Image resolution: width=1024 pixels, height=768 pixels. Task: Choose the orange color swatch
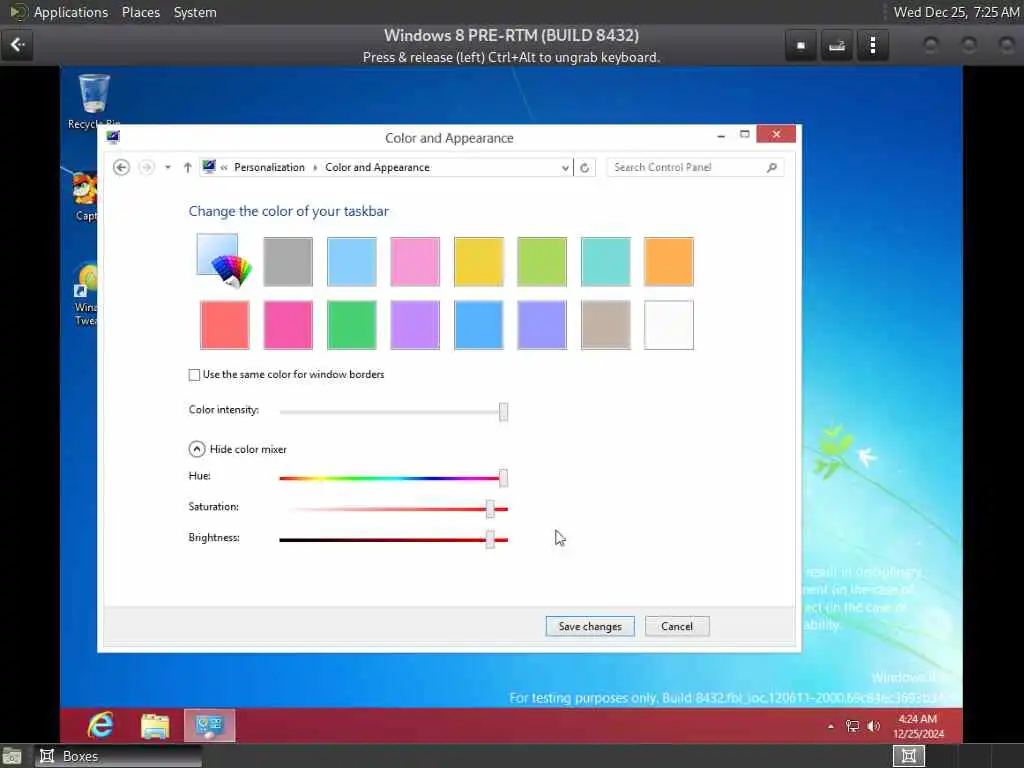669,261
